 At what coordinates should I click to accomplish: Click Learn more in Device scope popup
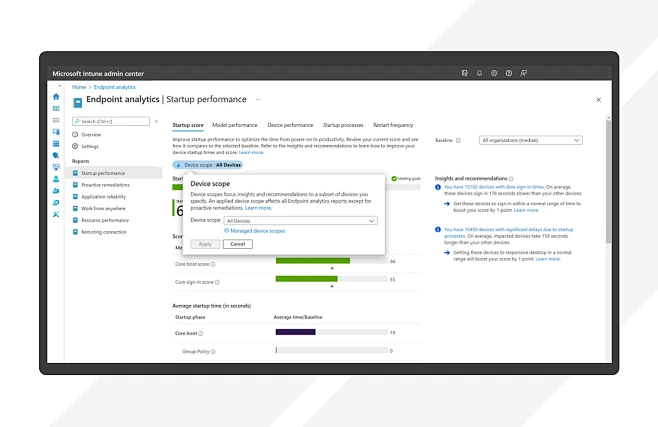(258, 208)
